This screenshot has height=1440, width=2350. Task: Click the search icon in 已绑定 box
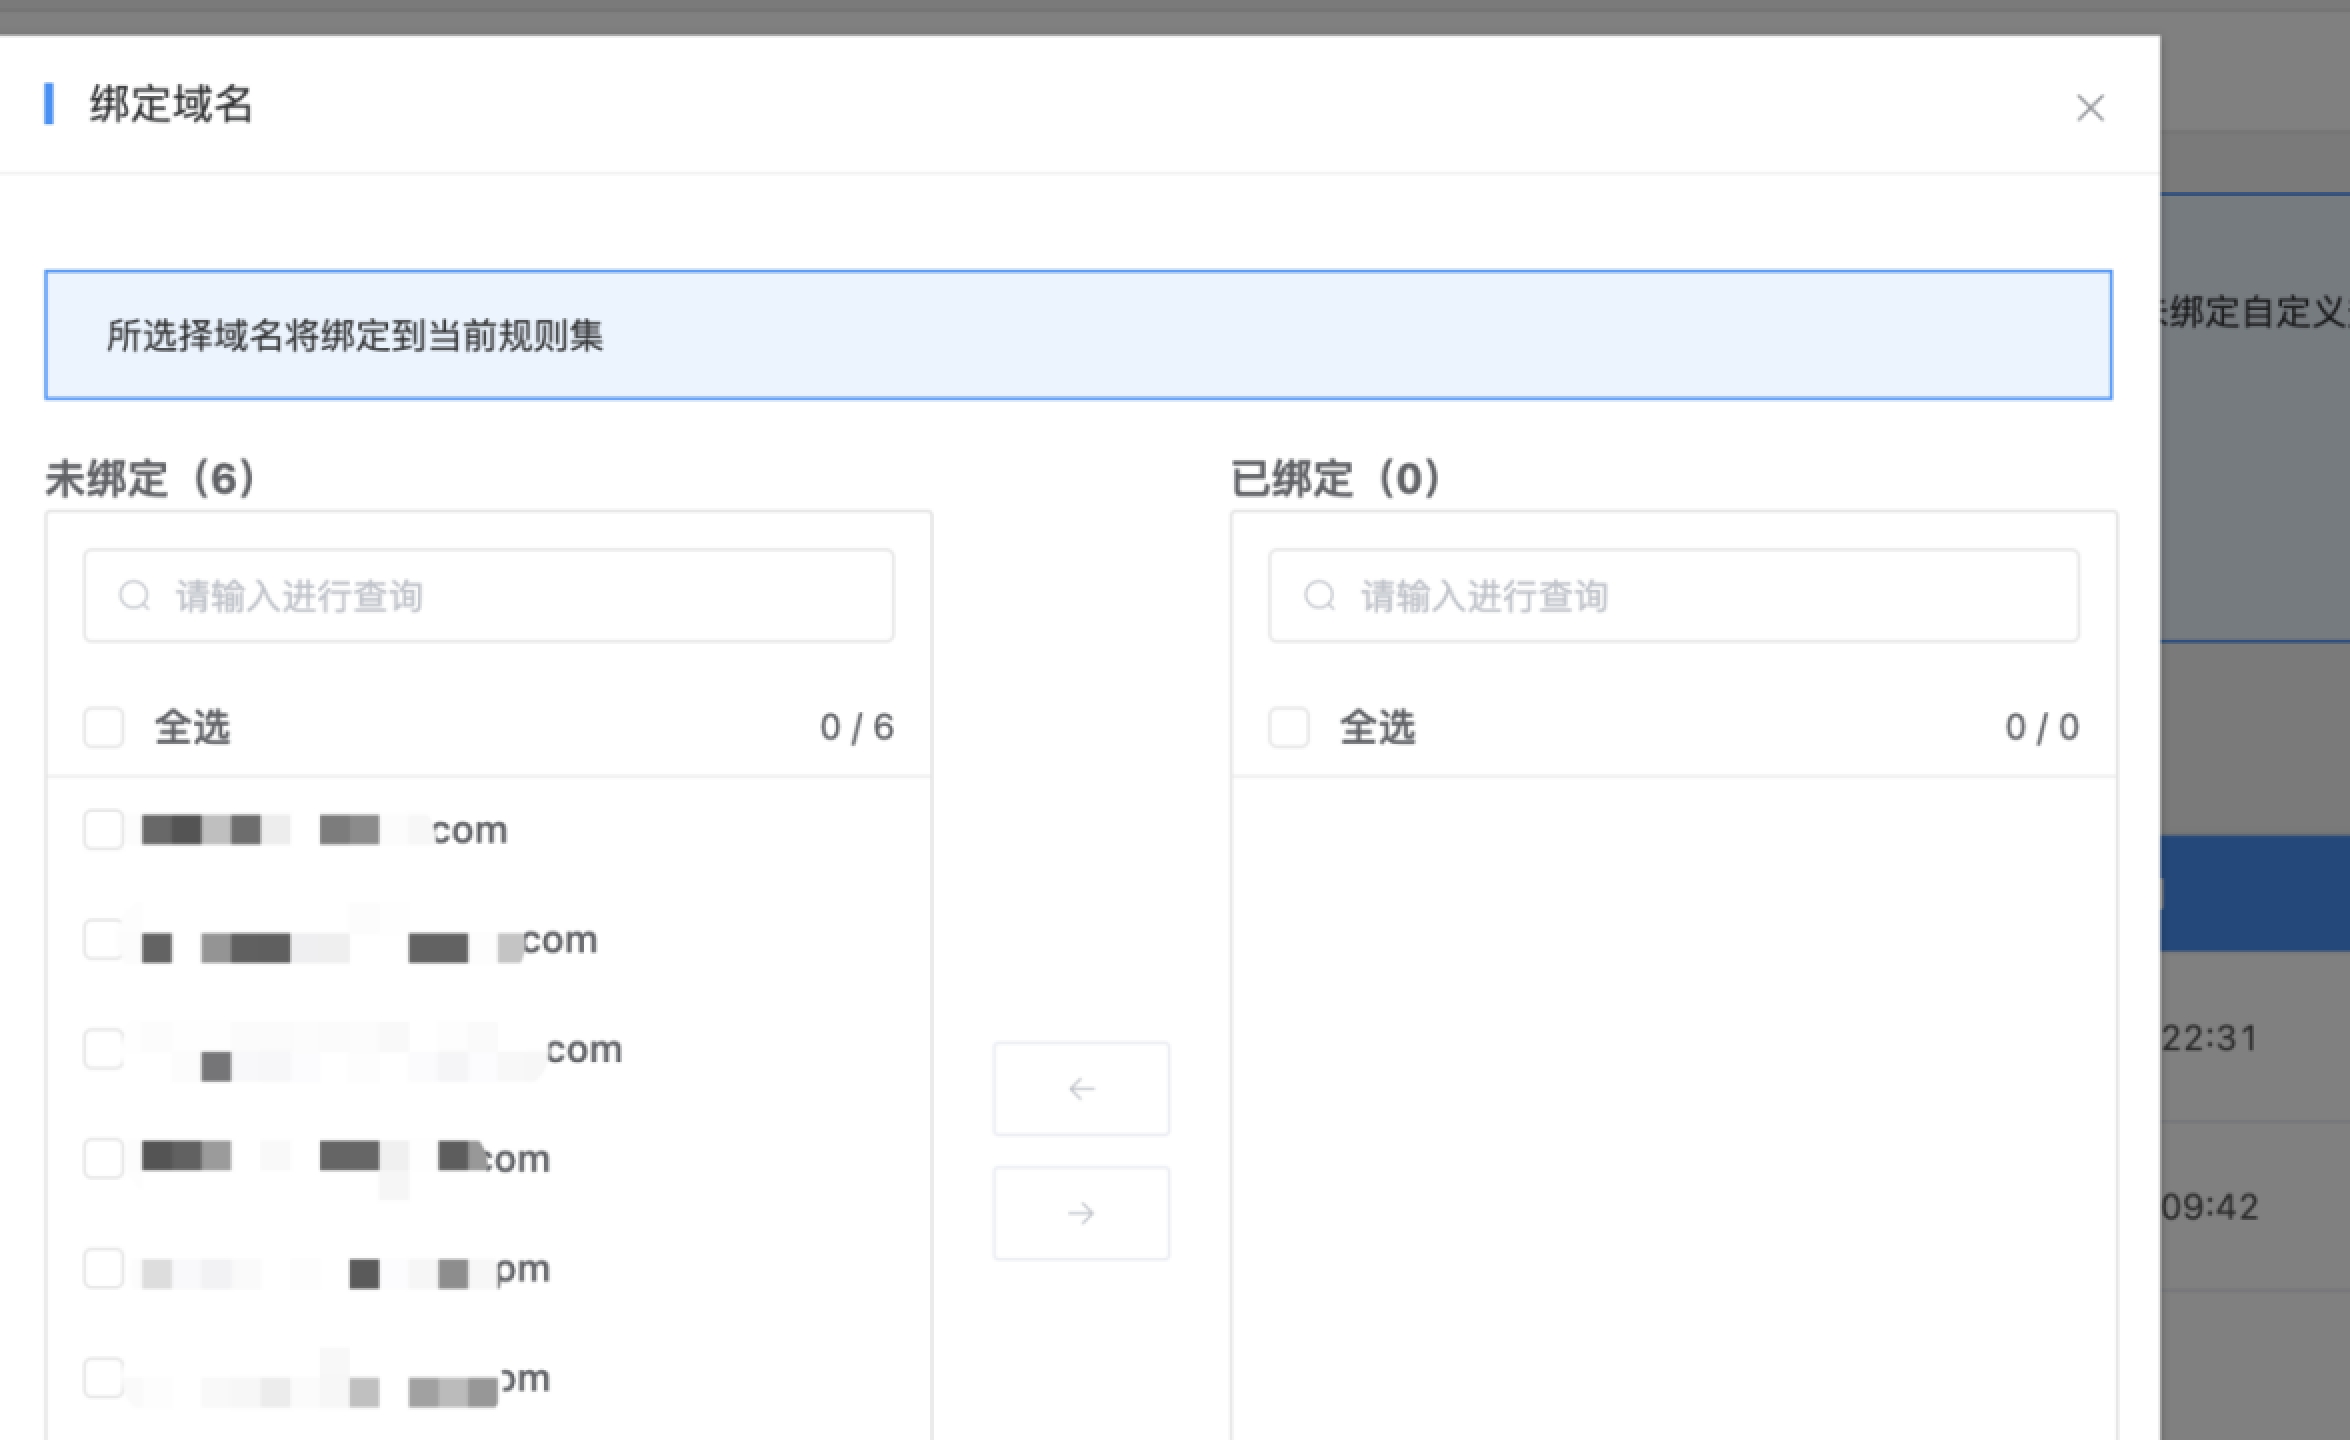1320,596
